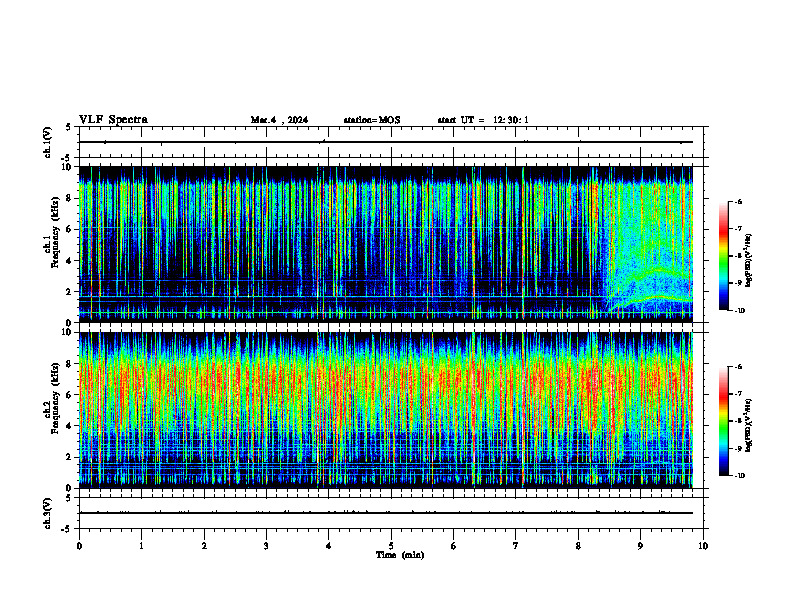Click the time axis tick label "5"
Screen dimensions: 792x612
coord(391,546)
